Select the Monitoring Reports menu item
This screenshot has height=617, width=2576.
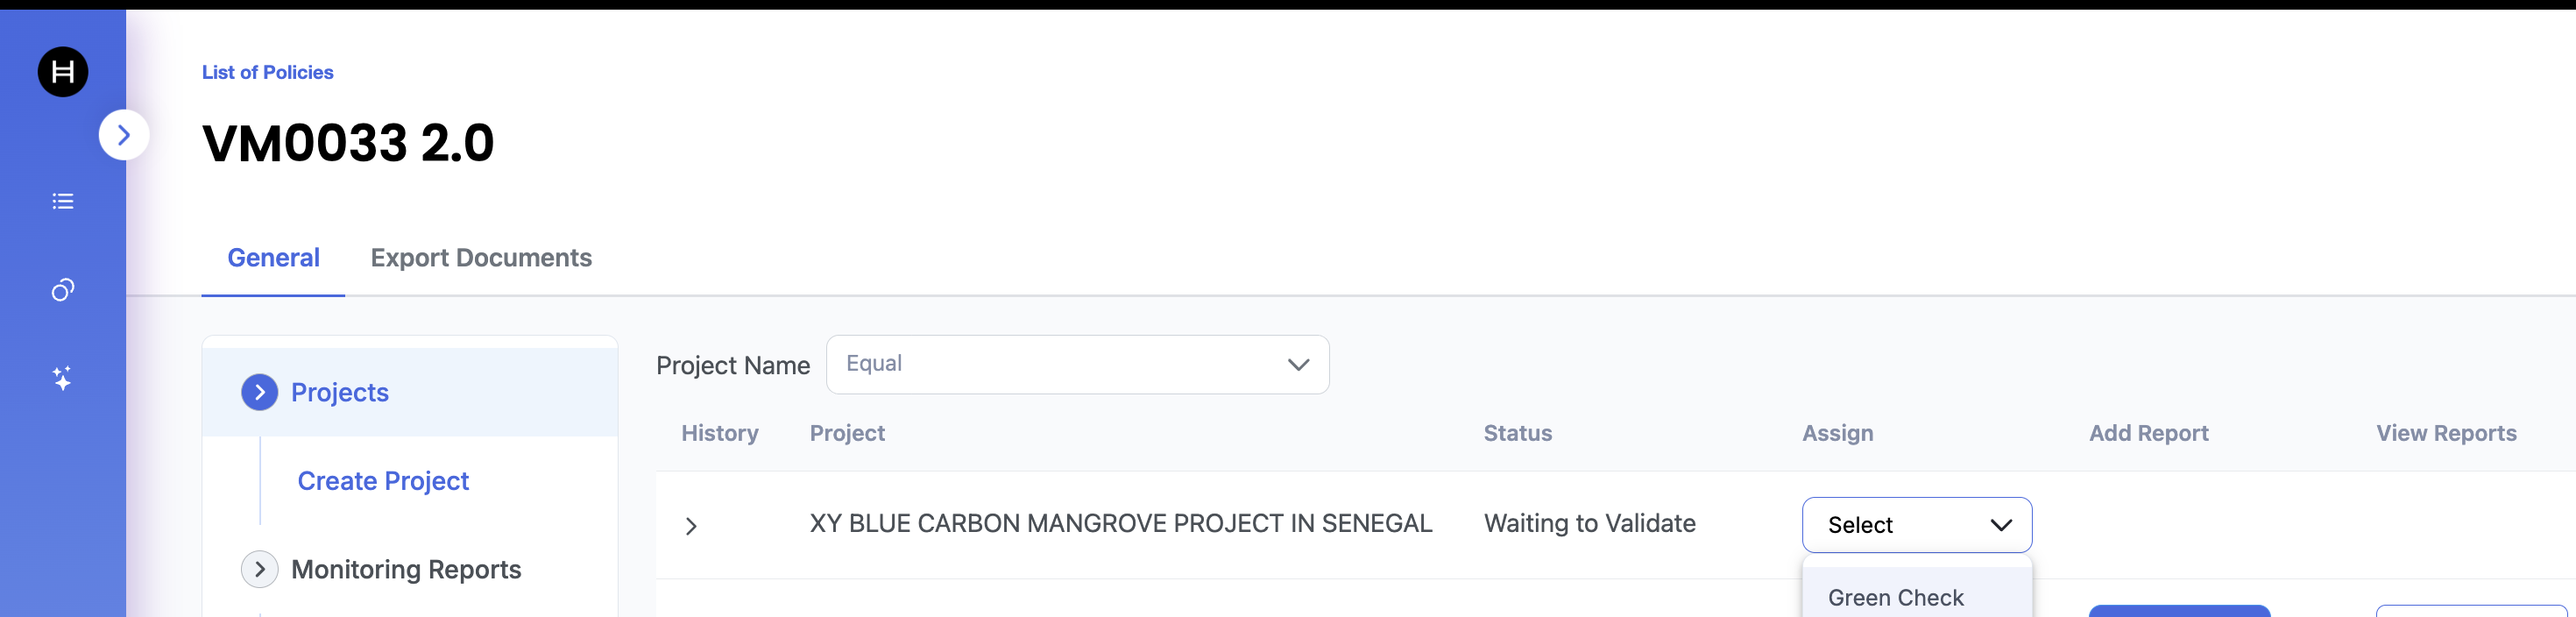point(406,569)
